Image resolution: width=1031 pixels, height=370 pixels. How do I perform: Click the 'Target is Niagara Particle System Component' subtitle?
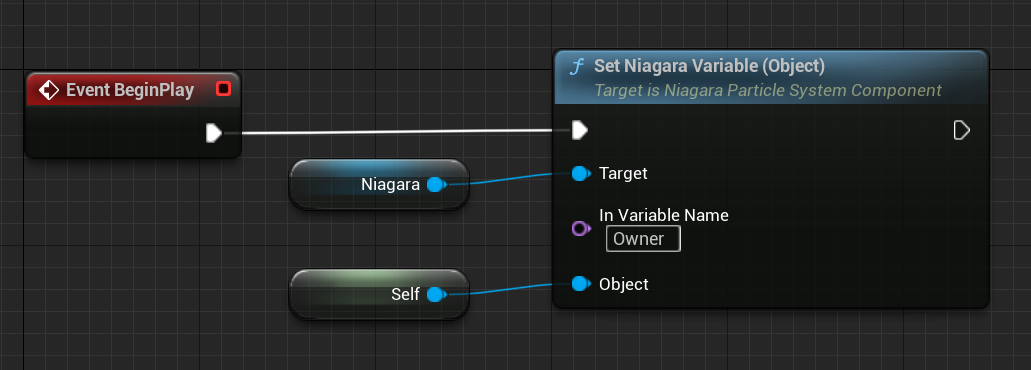768,90
